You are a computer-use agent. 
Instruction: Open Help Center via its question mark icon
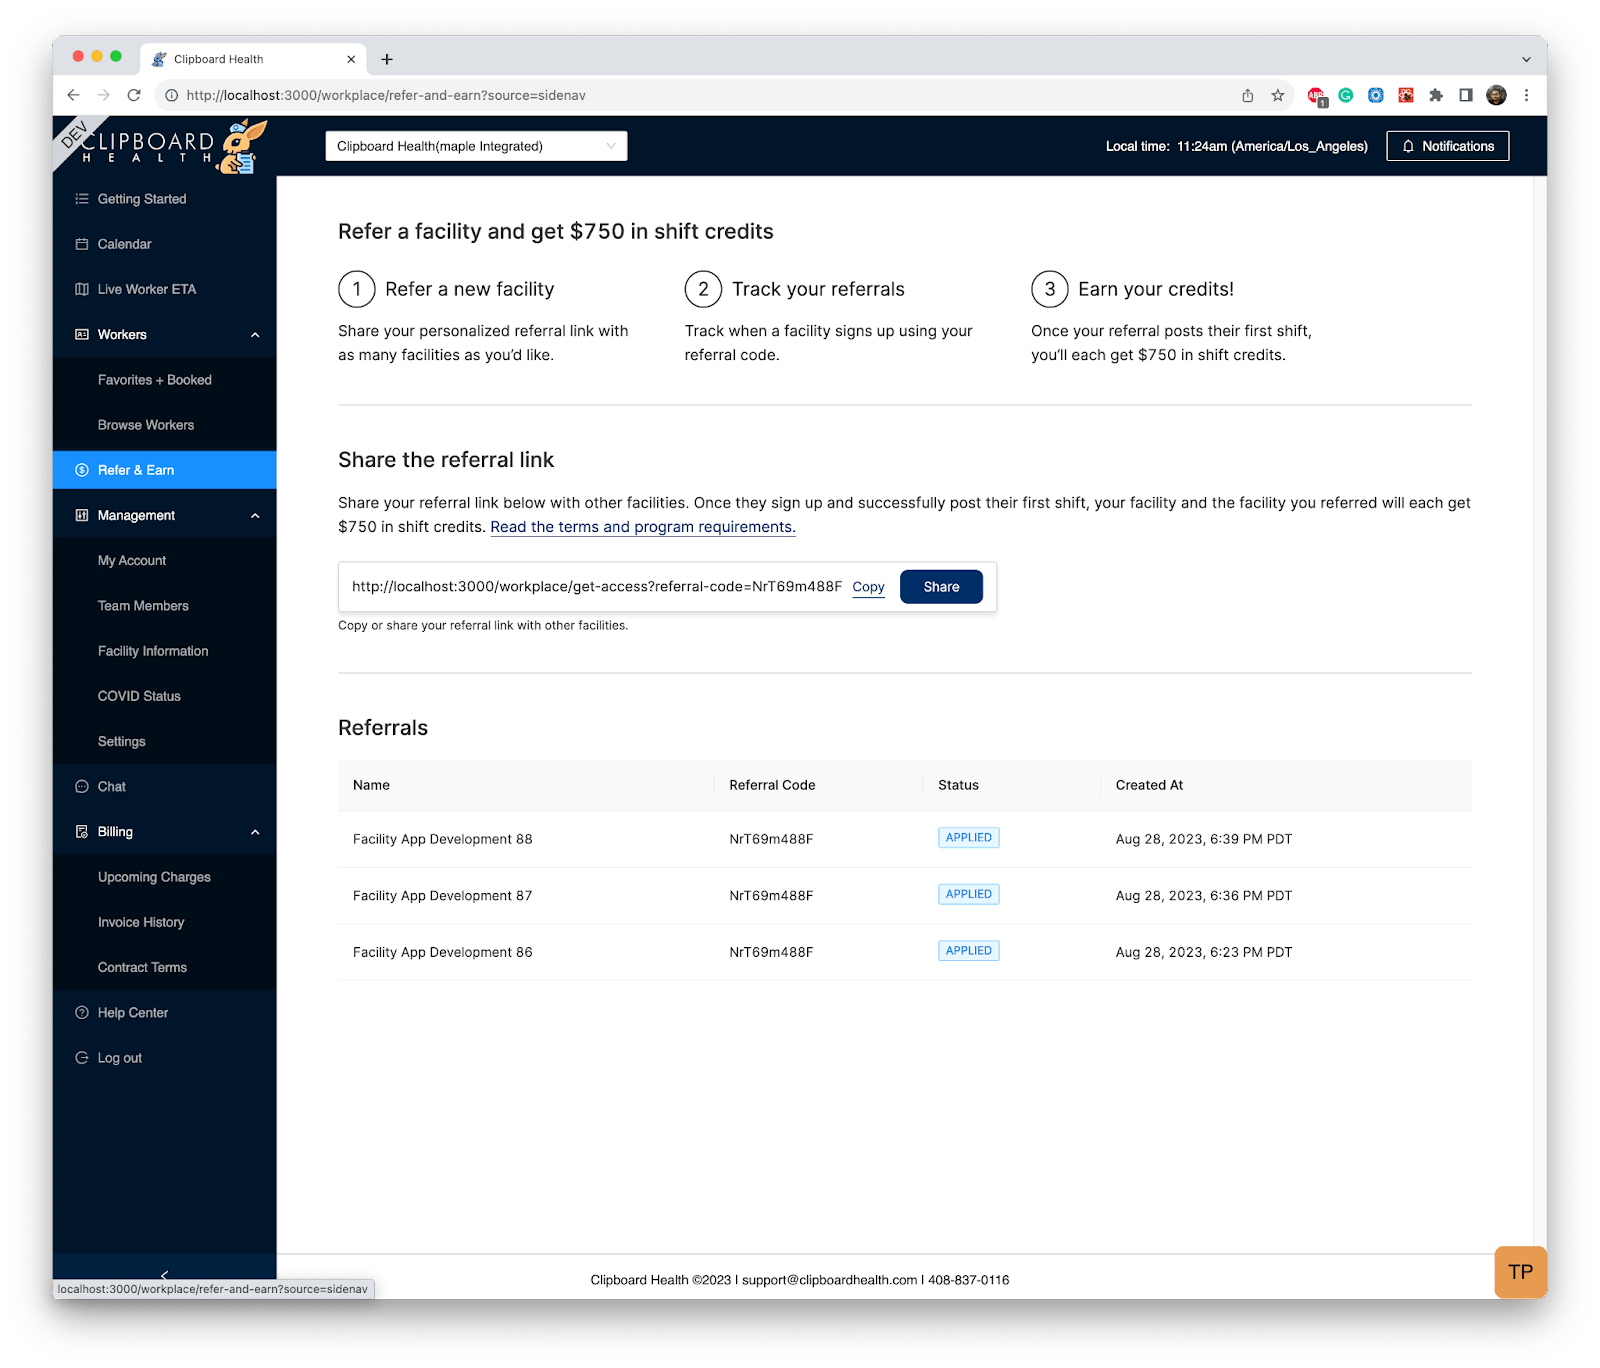click(81, 1012)
